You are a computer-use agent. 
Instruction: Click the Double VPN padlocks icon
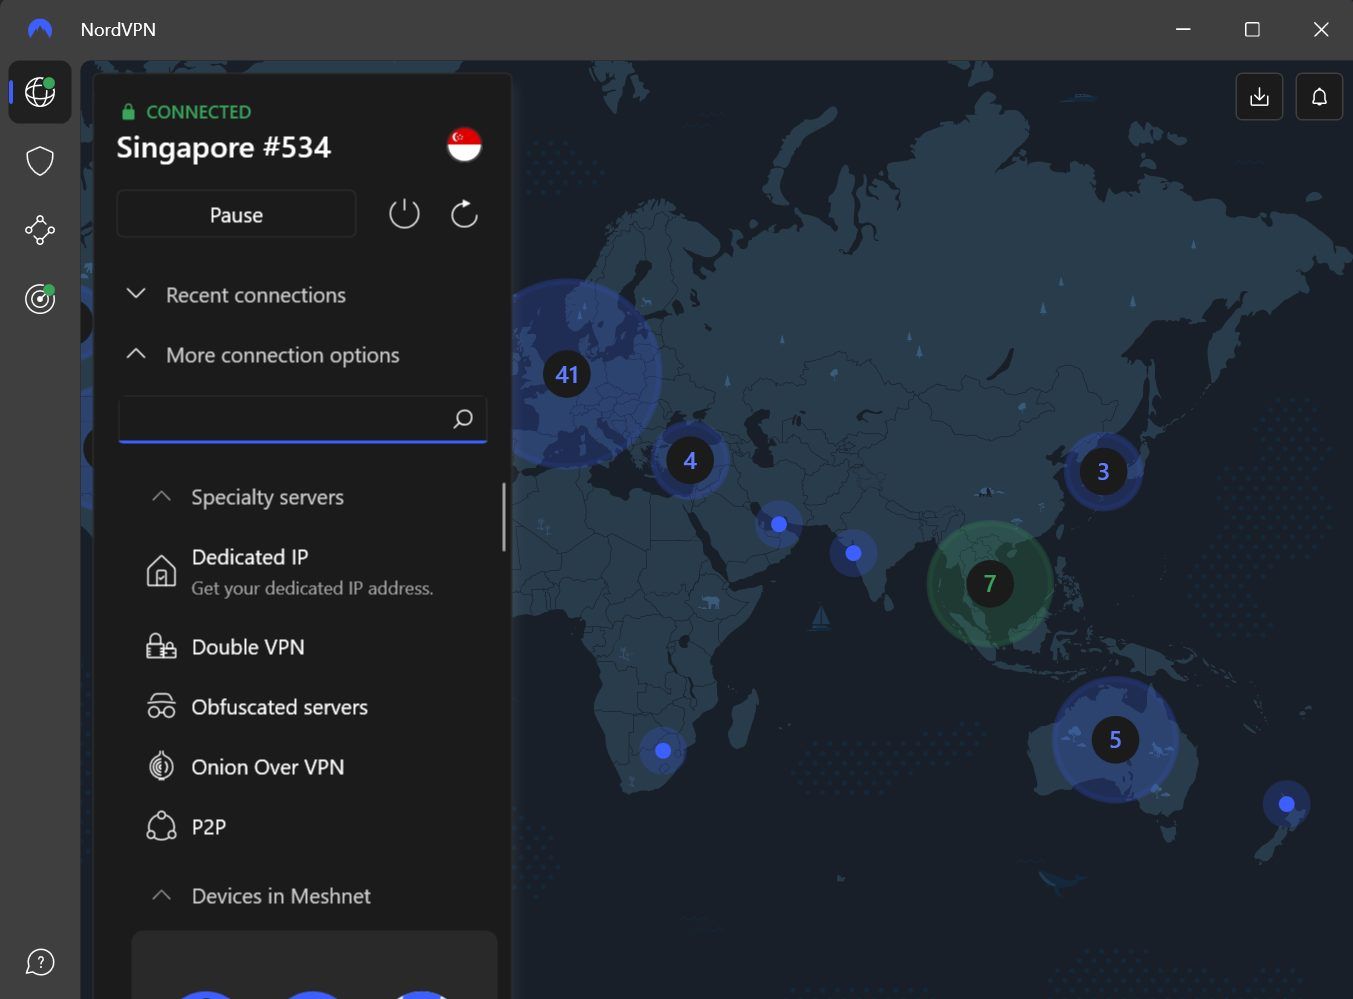click(x=161, y=647)
